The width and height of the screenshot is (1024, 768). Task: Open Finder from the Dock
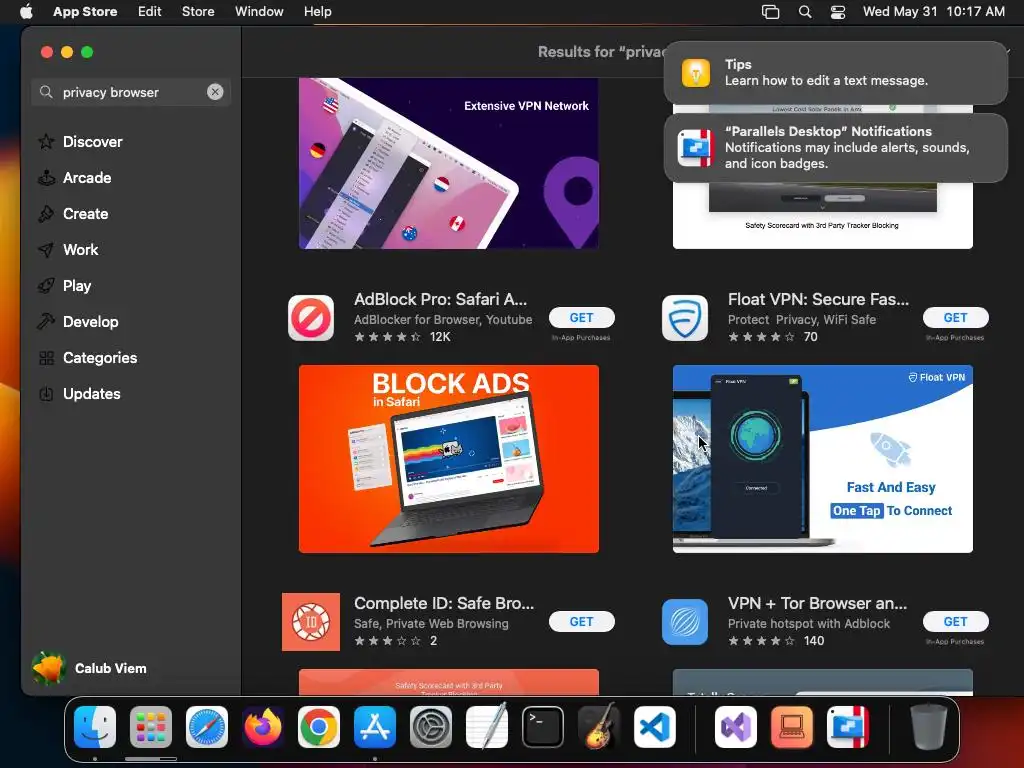coord(95,727)
